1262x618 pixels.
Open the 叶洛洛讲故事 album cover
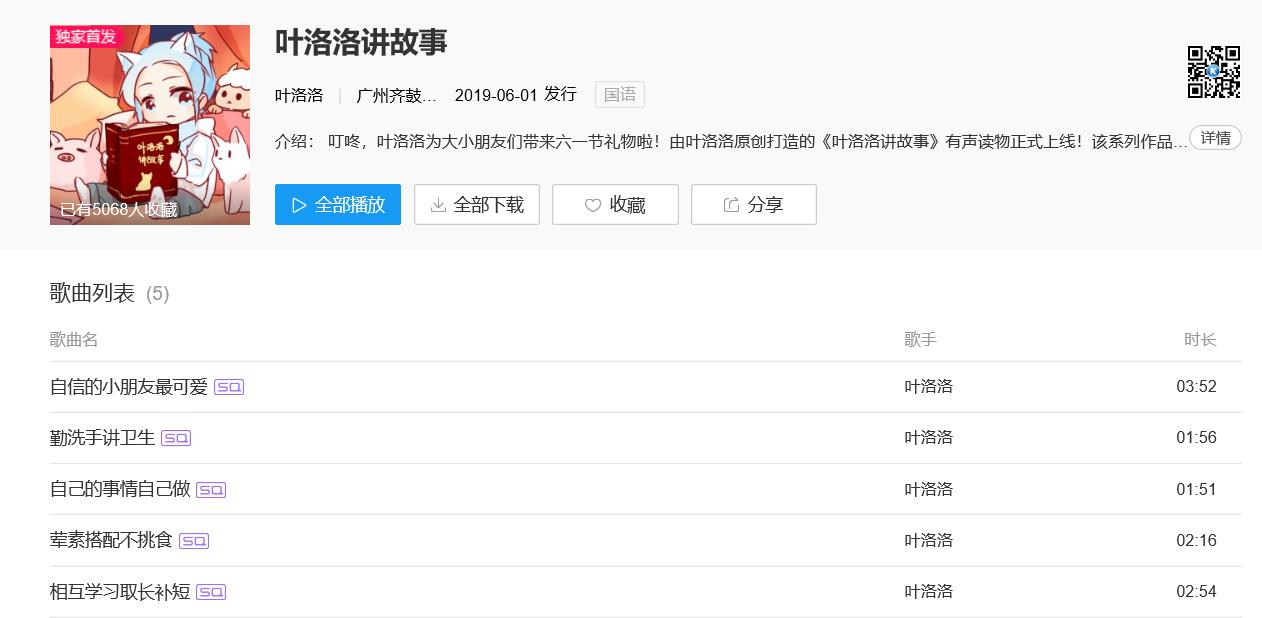click(150, 125)
